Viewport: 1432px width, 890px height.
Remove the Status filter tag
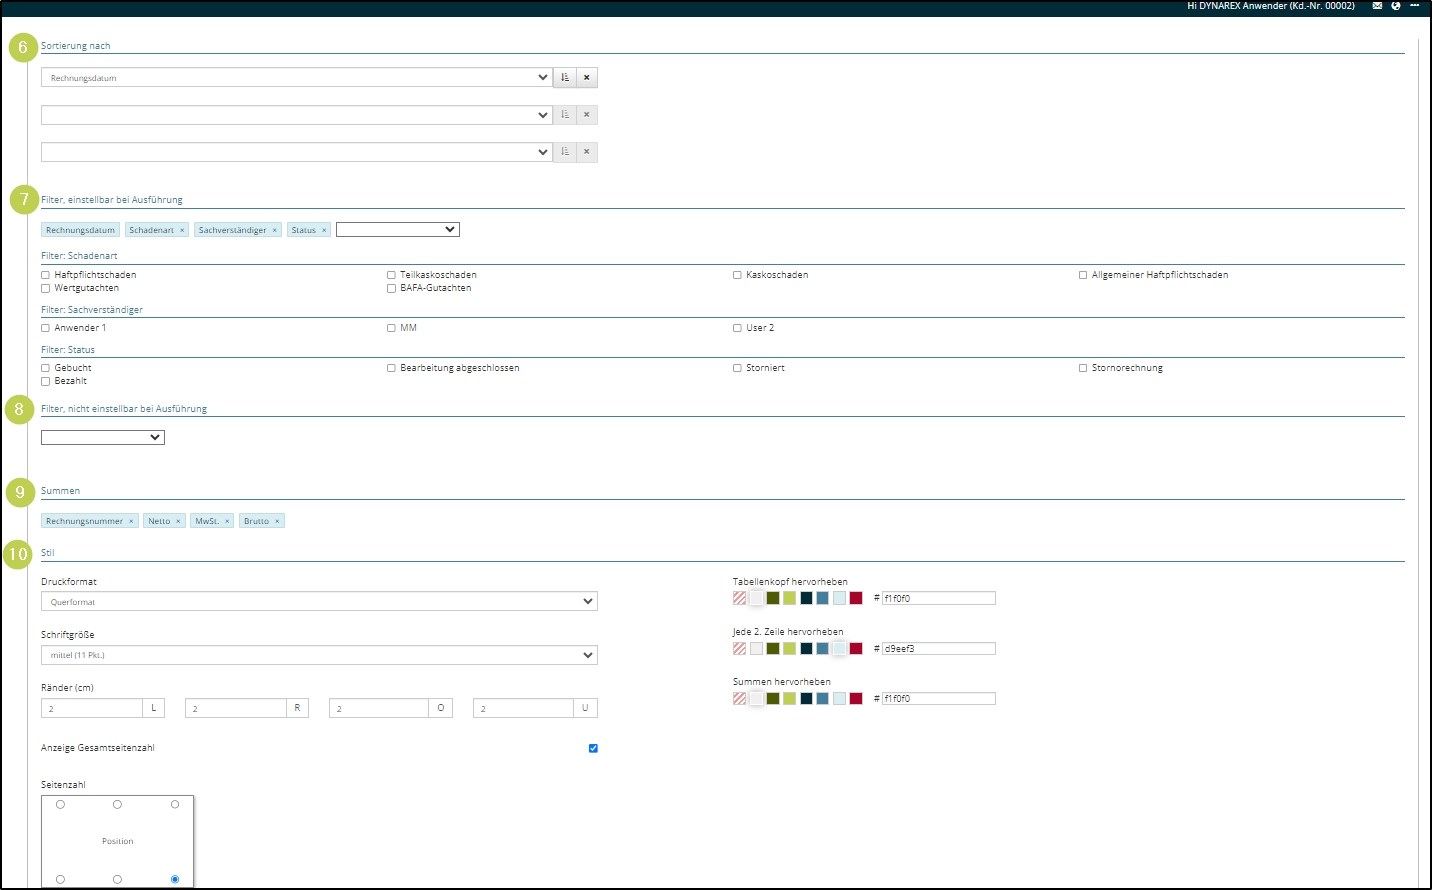tap(324, 230)
